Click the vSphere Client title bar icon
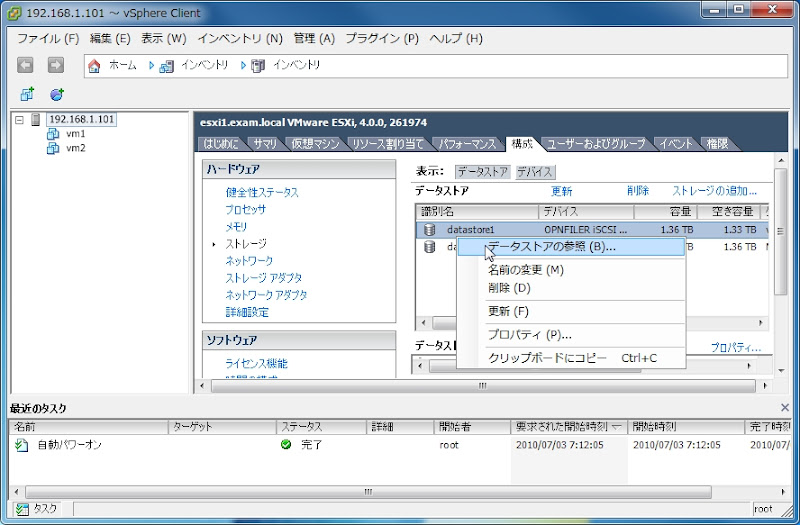Screen dimensions: 800x525 tap(14, 13)
